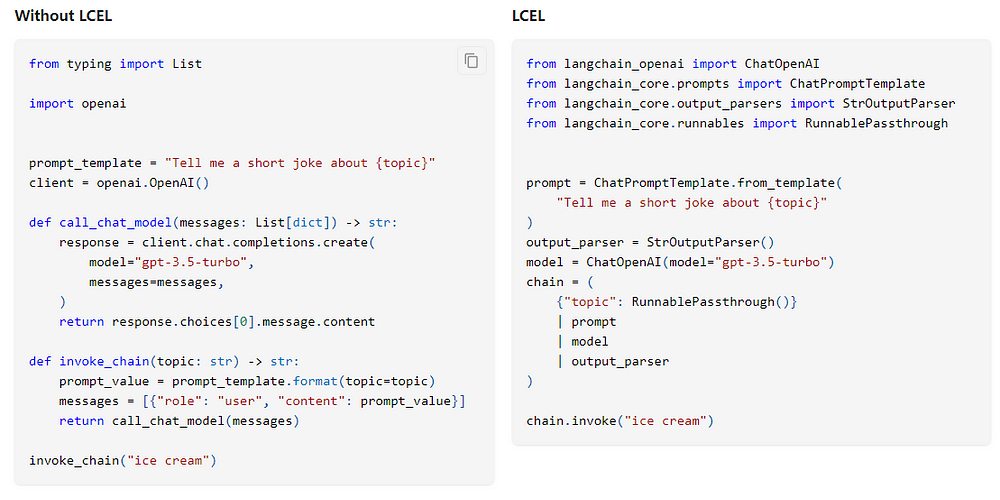
Task: Click the 'import openai' line
Action: point(78,103)
